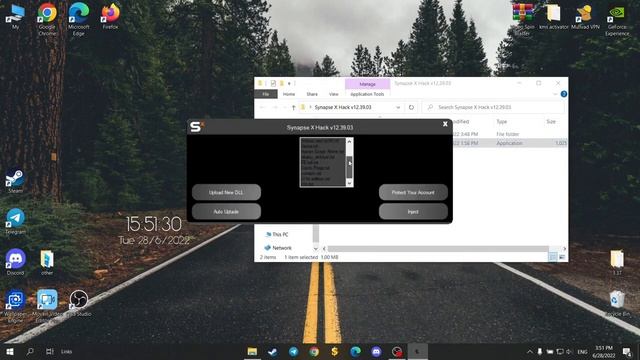The width and height of the screenshot is (640, 360).
Task: Show hidden system tray icons
Action: pyautogui.click(x=529, y=351)
